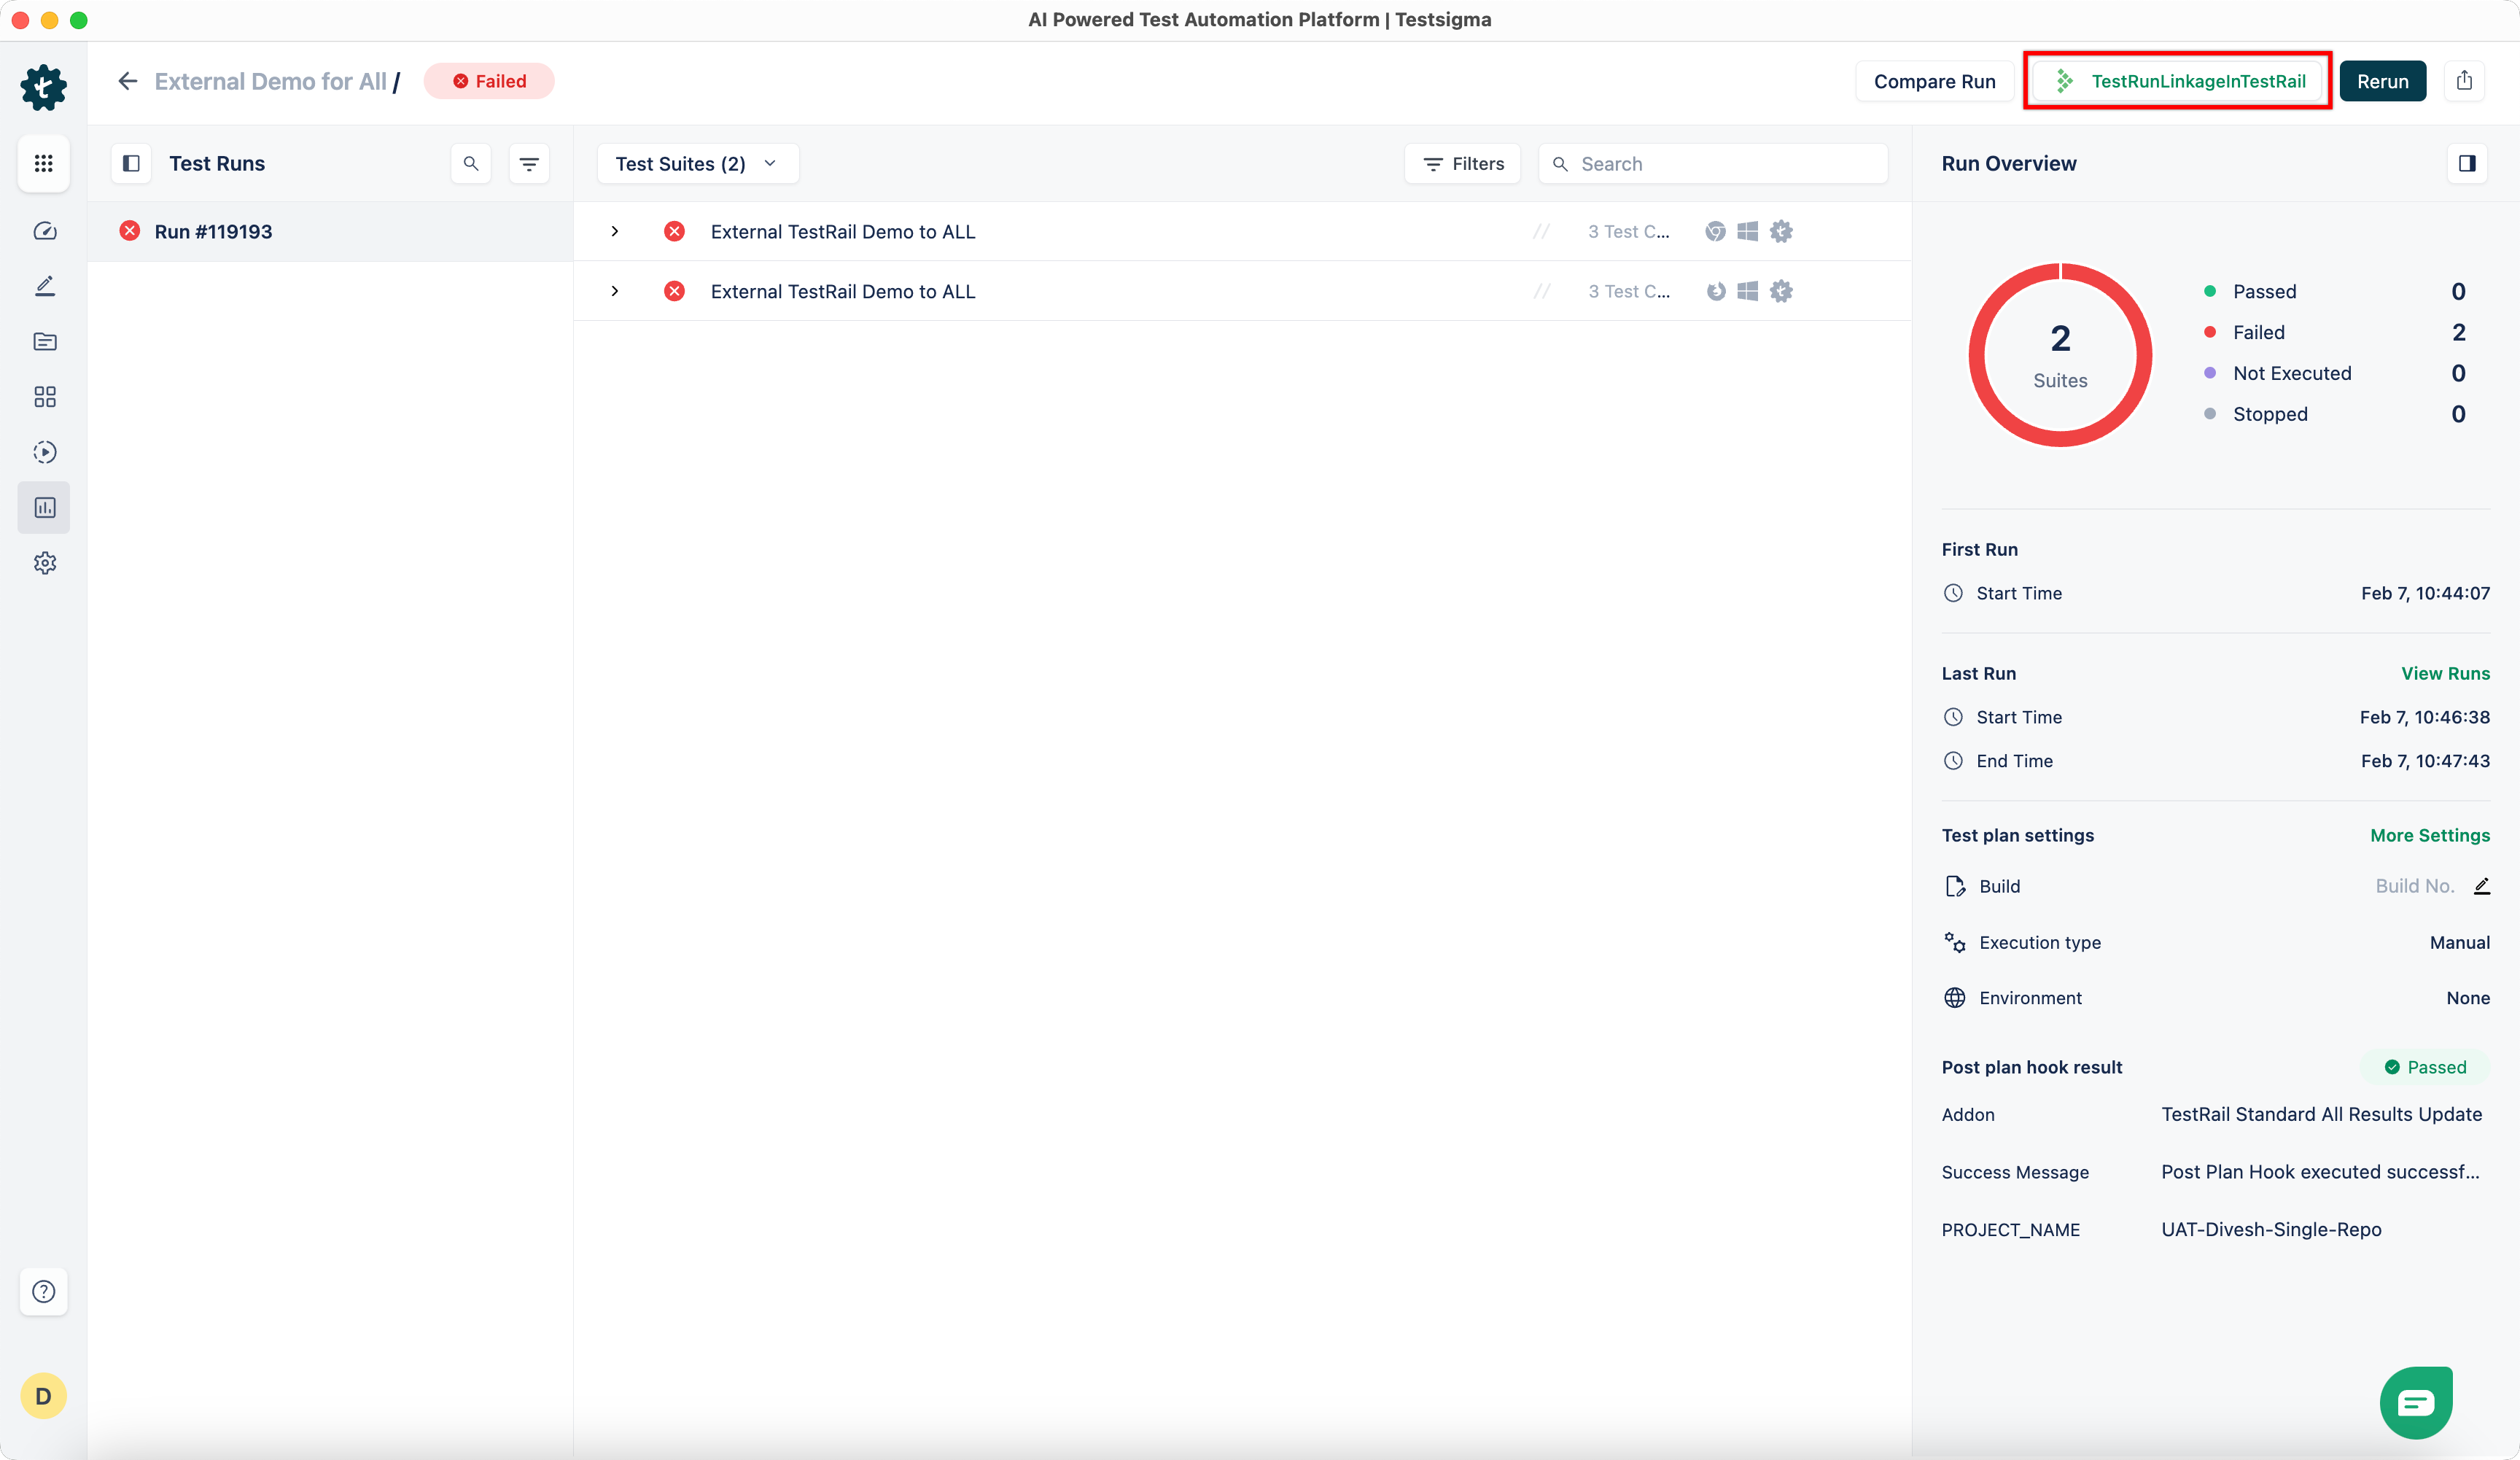Viewport: 2520px width, 1460px height.
Task: Open the Test Runs filter icon
Action: click(529, 163)
